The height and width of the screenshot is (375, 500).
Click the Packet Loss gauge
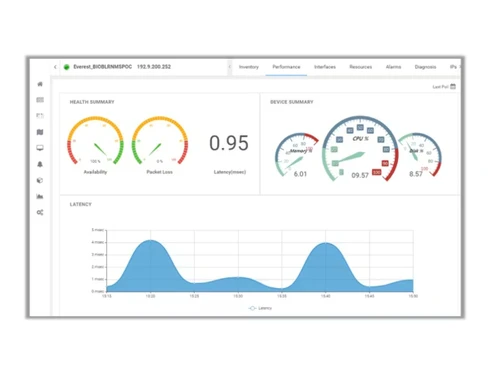pos(160,141)
